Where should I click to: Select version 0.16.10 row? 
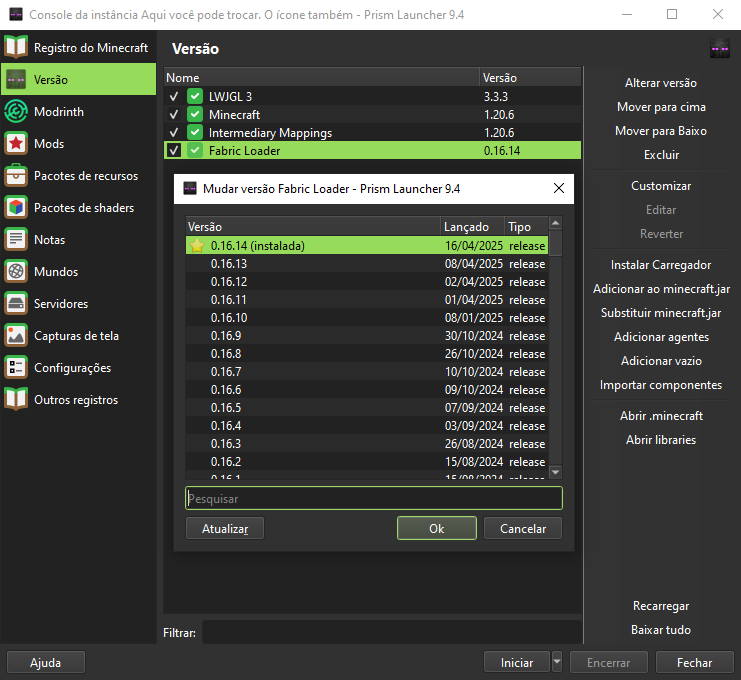point(367,318)
